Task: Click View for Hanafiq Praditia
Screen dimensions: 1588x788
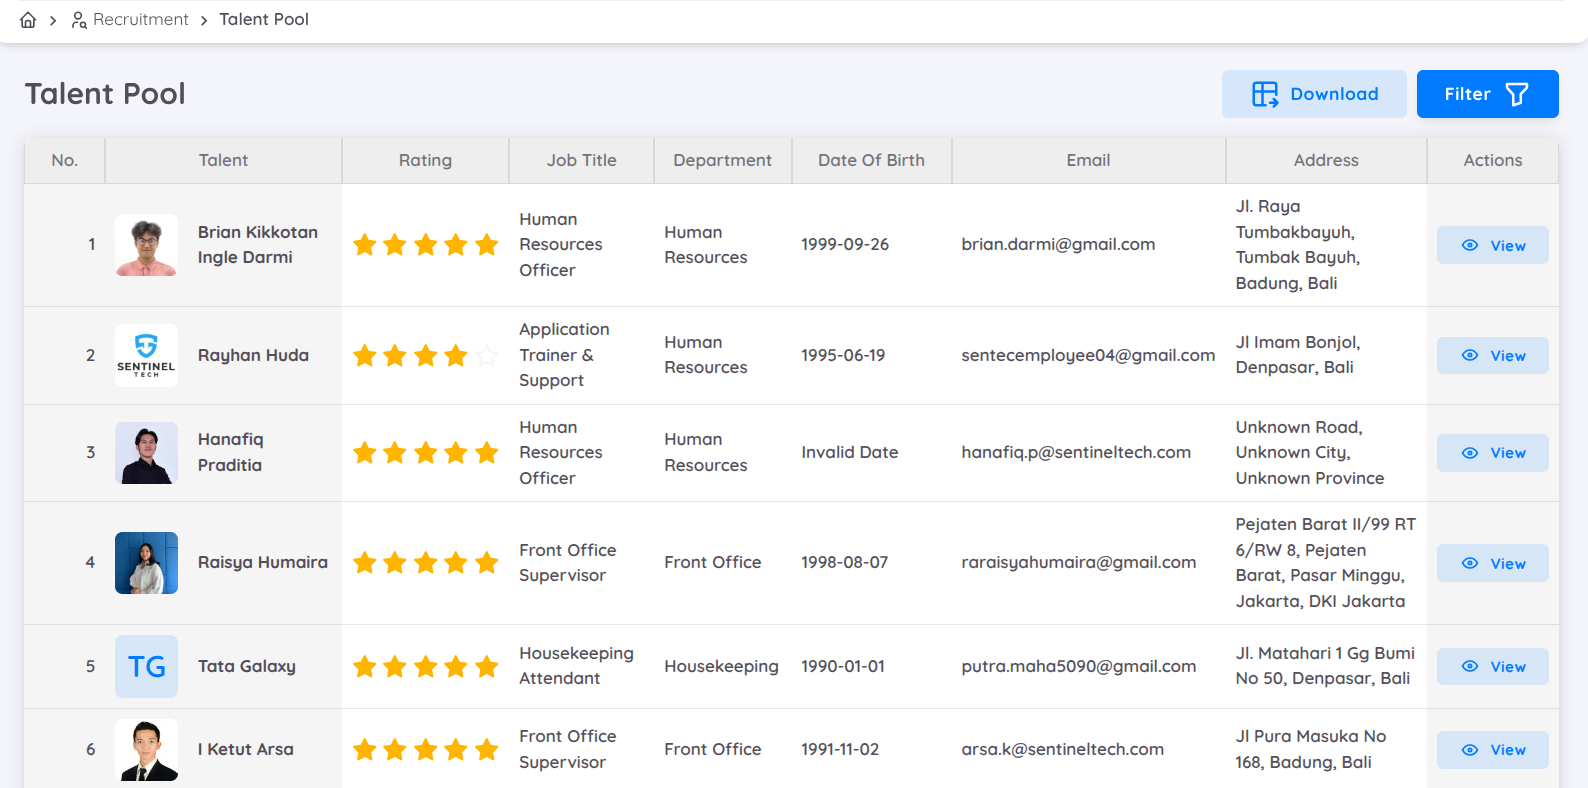Action: pos(1492,453)
